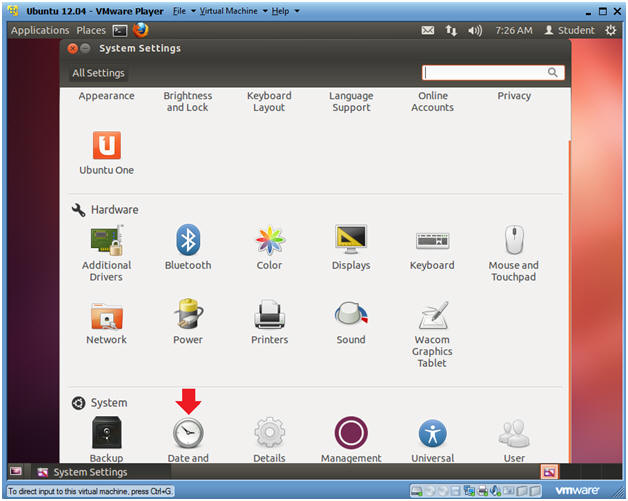Open the mail indicator envelope icon

pos(428,30)
